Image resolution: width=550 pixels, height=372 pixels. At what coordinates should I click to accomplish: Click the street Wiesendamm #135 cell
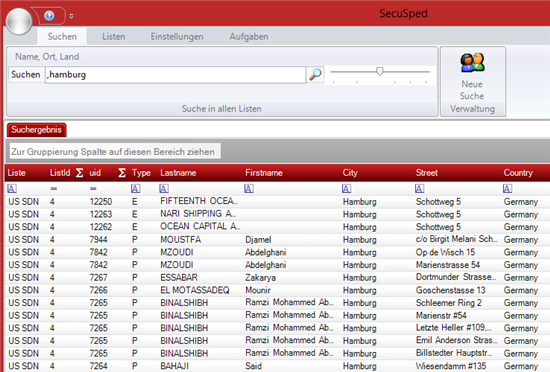[x=451, y=366]
